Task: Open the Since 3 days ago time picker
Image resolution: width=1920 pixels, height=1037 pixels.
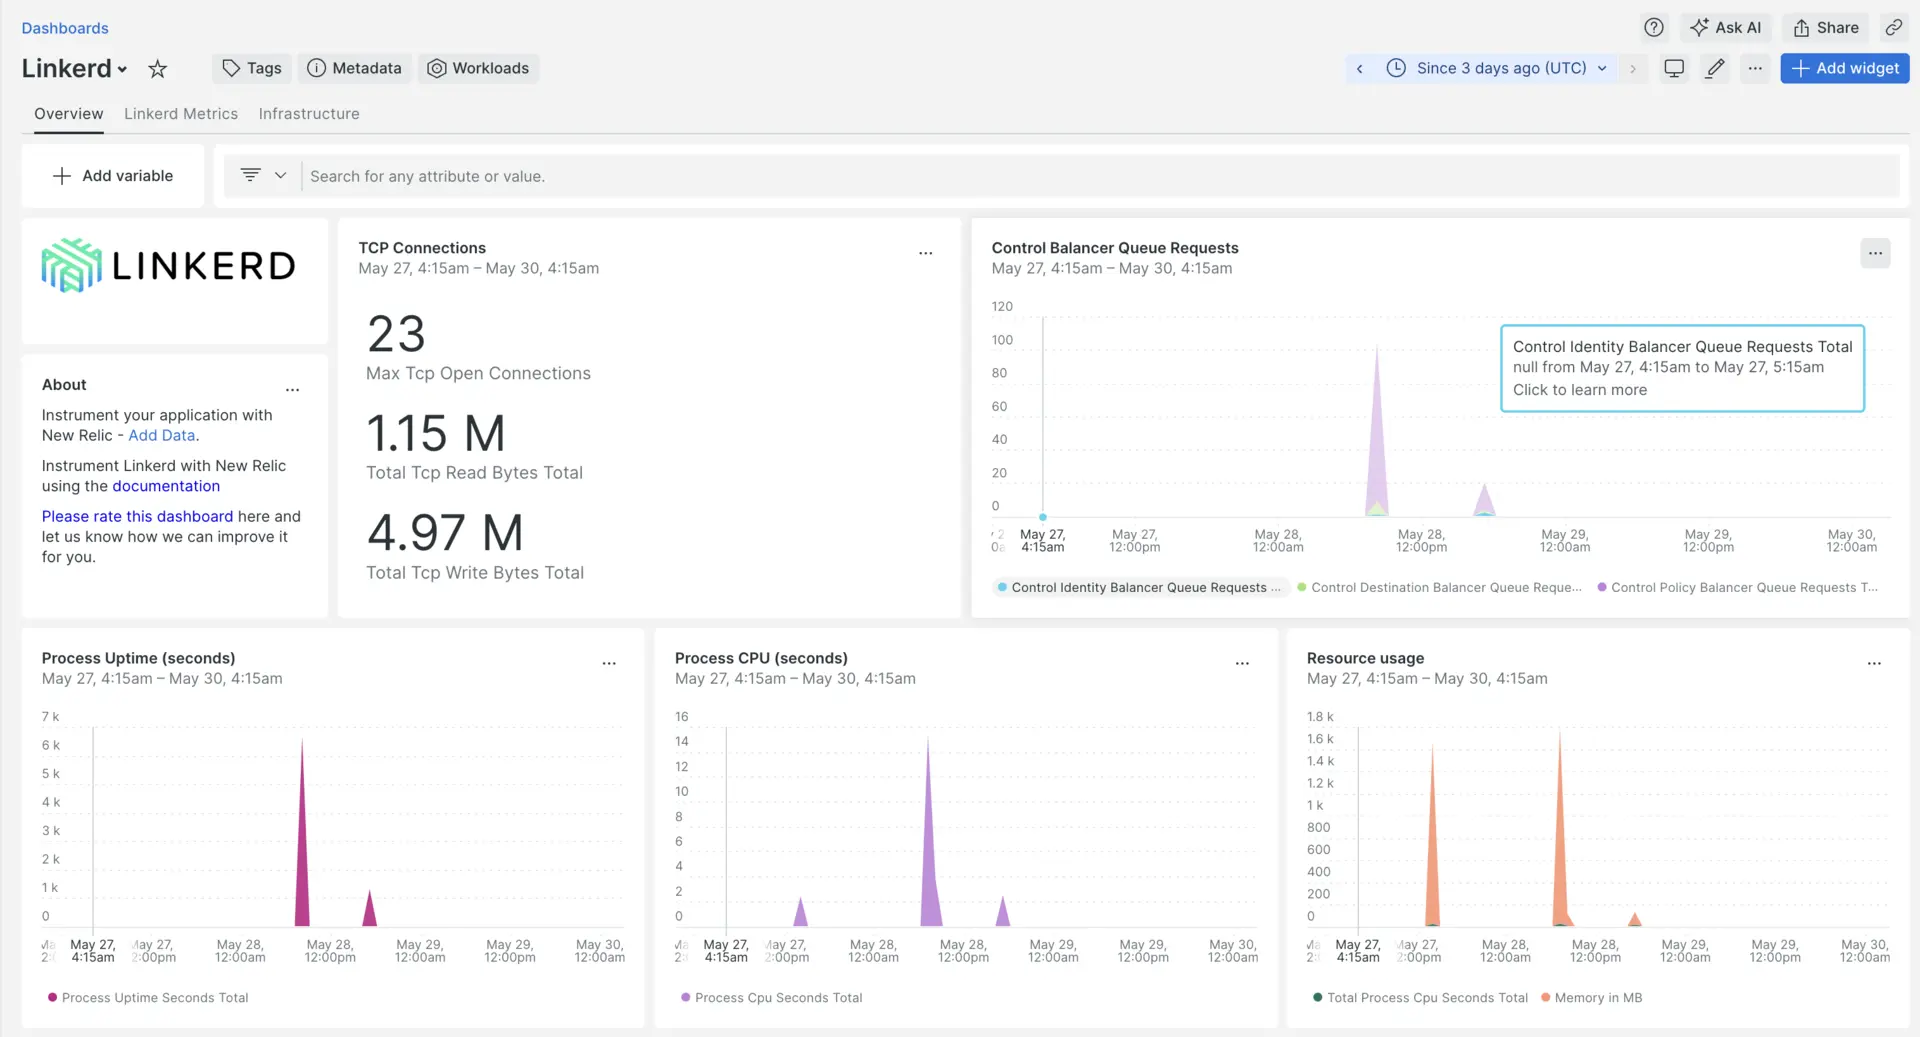Action: 1497,68
